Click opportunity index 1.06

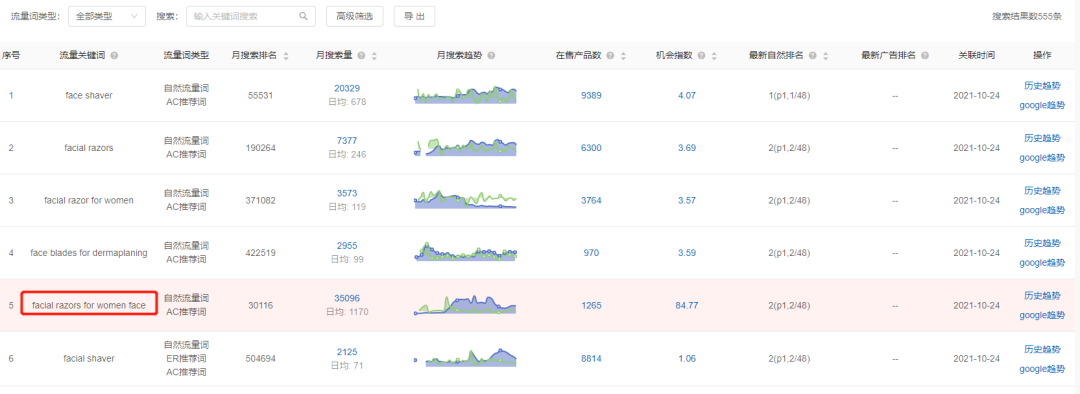click(x=687, y=358)
